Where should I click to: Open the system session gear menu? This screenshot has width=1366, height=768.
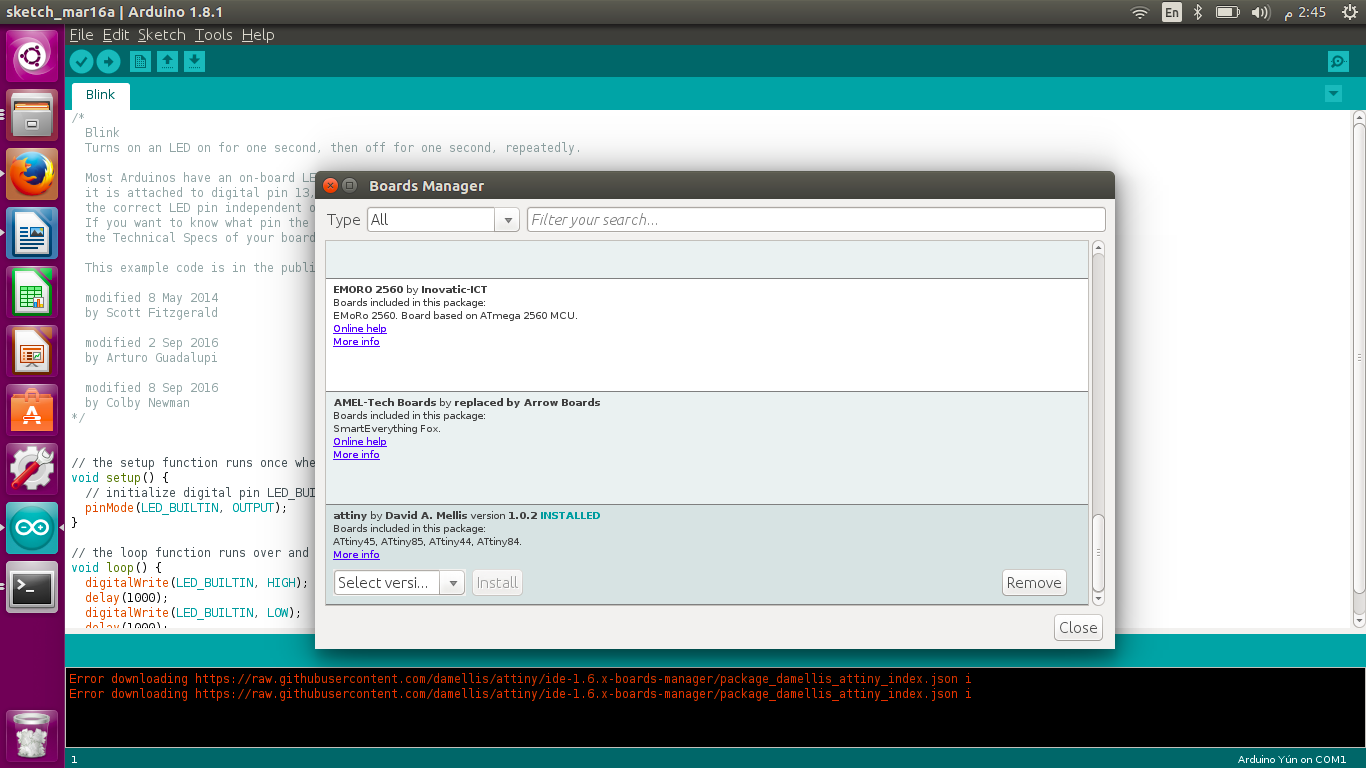coord(1348,12)
